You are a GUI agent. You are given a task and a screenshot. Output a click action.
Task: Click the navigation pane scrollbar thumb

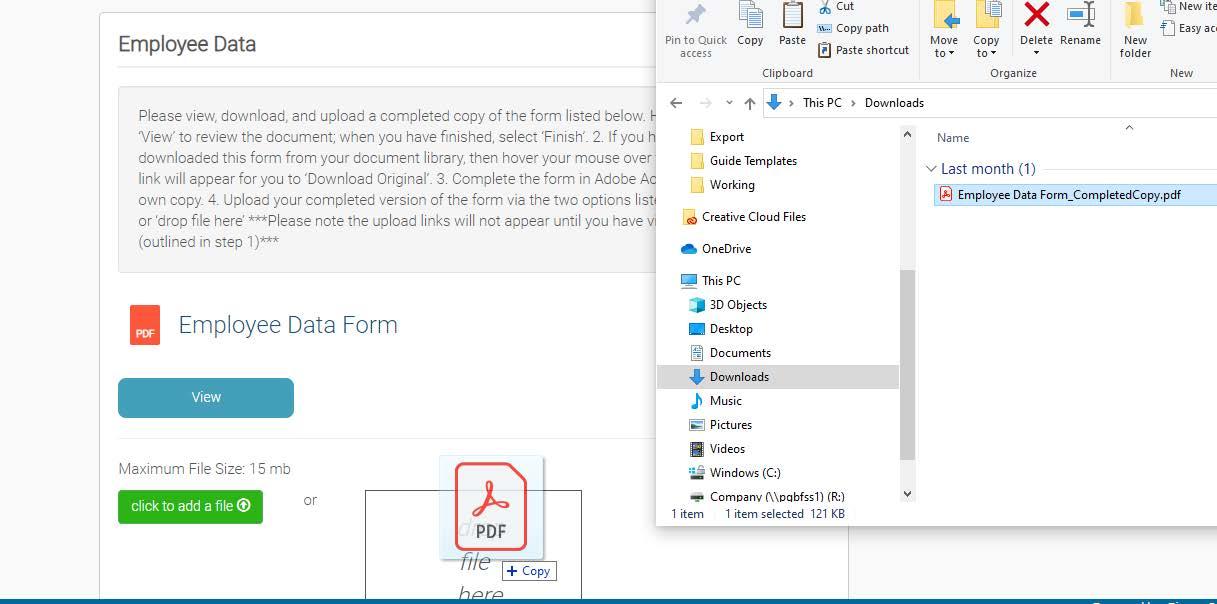pyautogui.click(x=908, y=364)
